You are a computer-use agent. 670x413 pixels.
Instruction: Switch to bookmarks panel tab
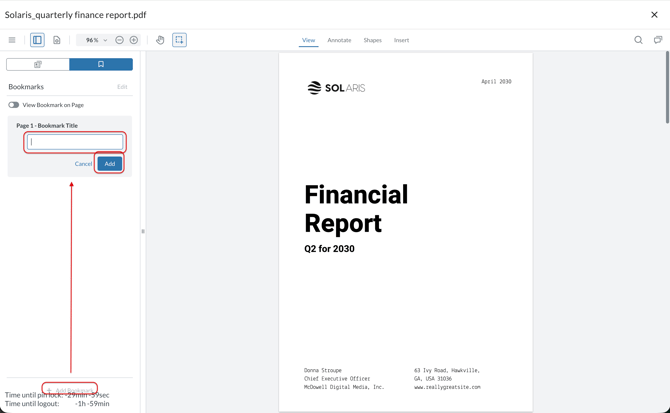(101, 64)
